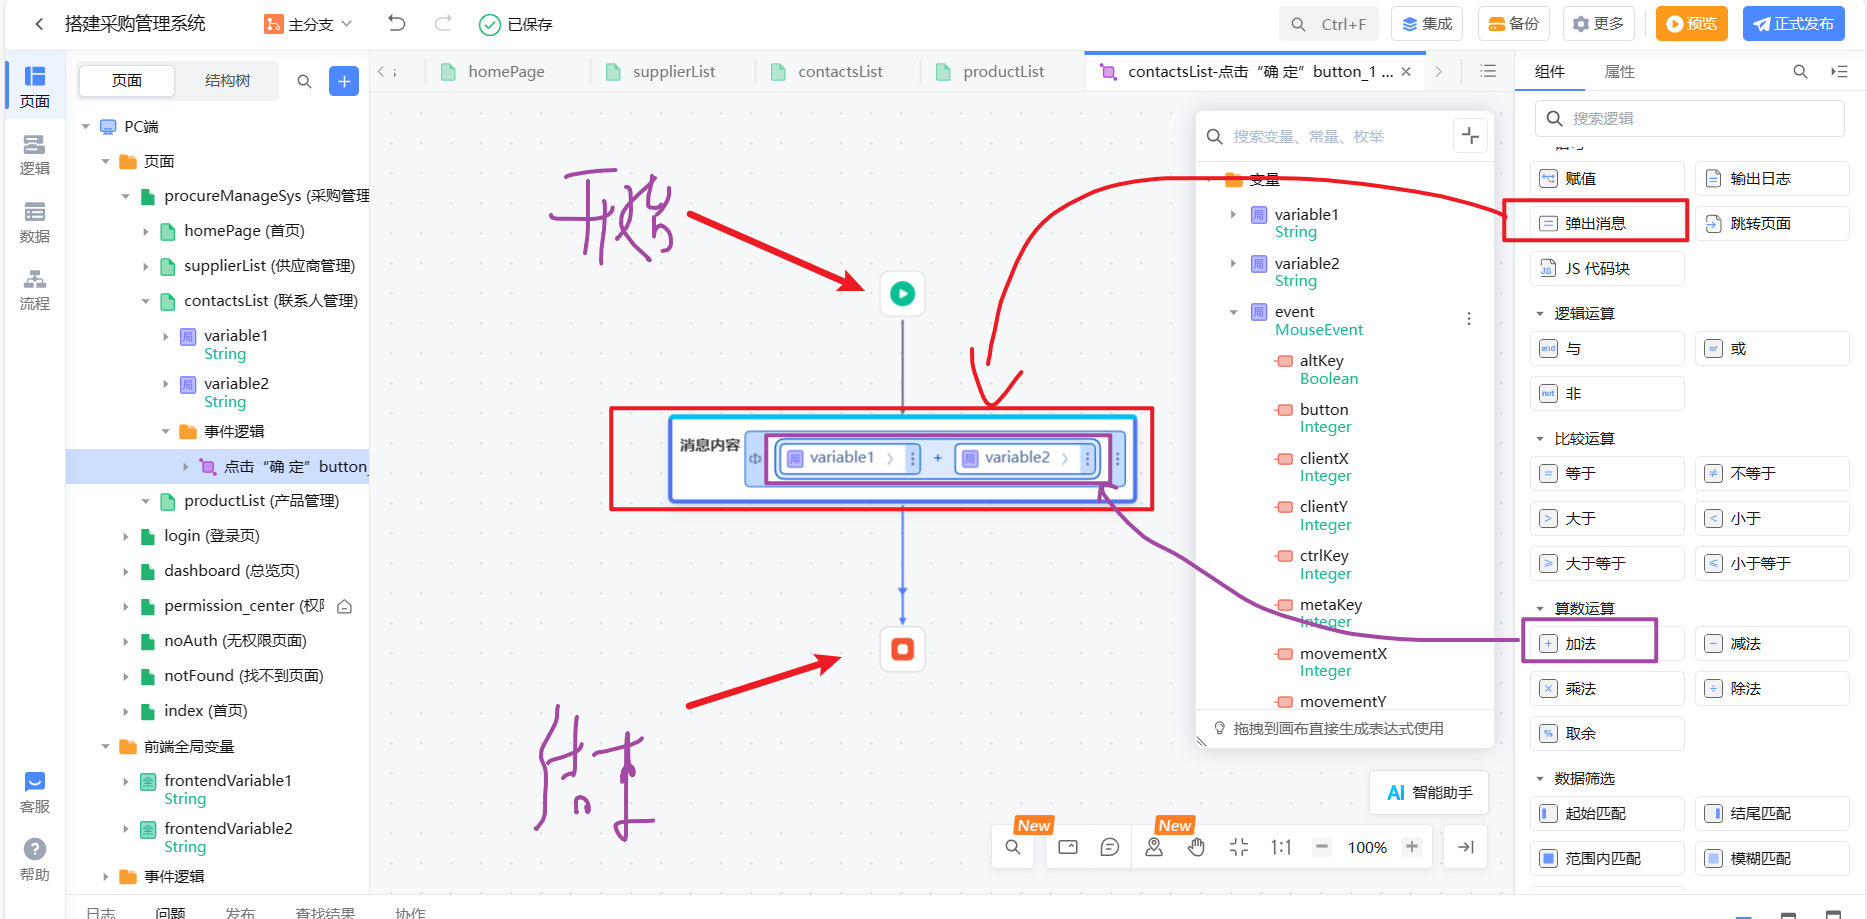Click the undo arrow icon
1867x919 pixels.
[x=397, y=23]
